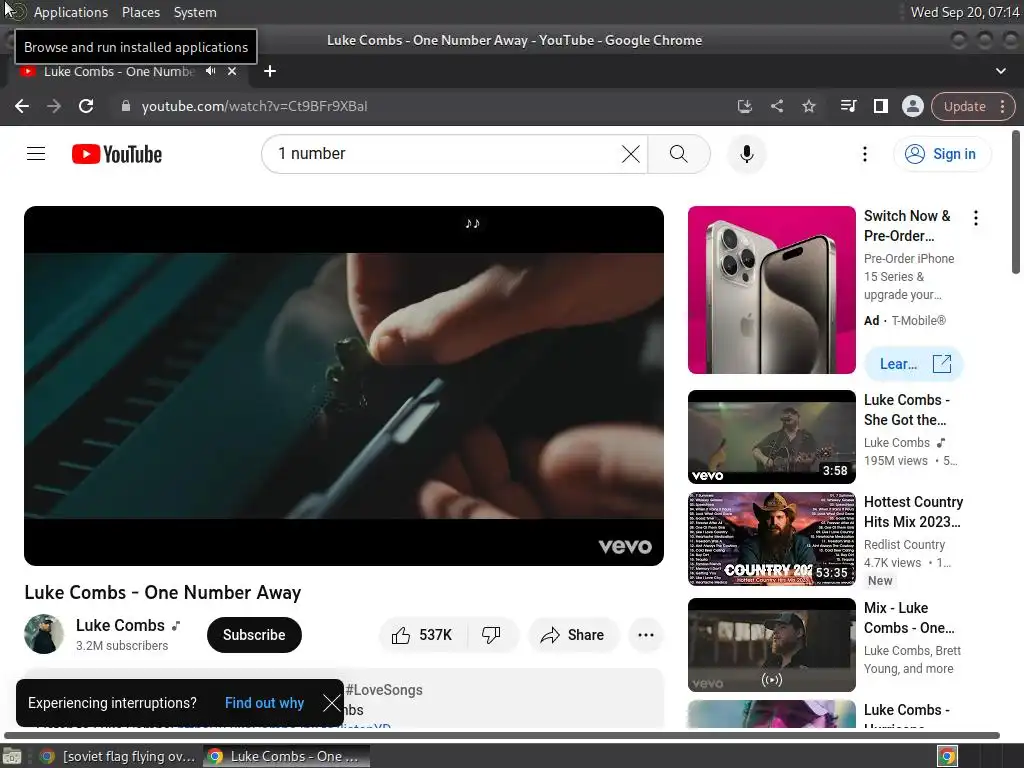Reload the page
The width and height of the screenshot is (1024, 768).
point(86,106)
